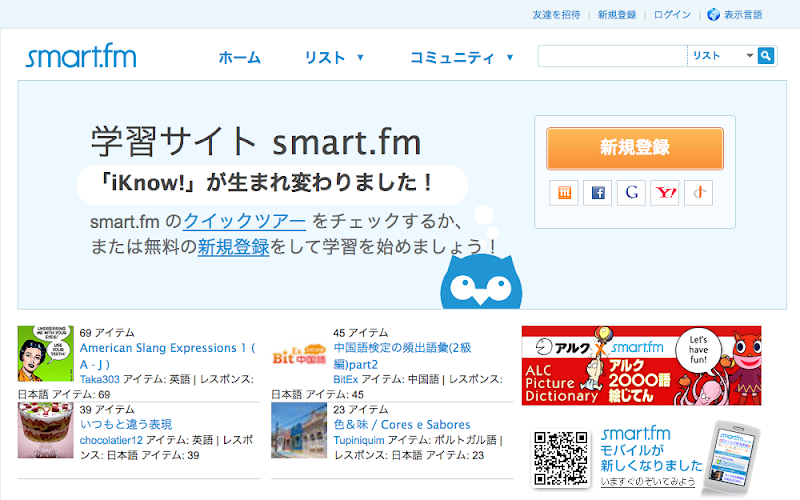Click the 23 アイテム count text

tap(361, 409)
